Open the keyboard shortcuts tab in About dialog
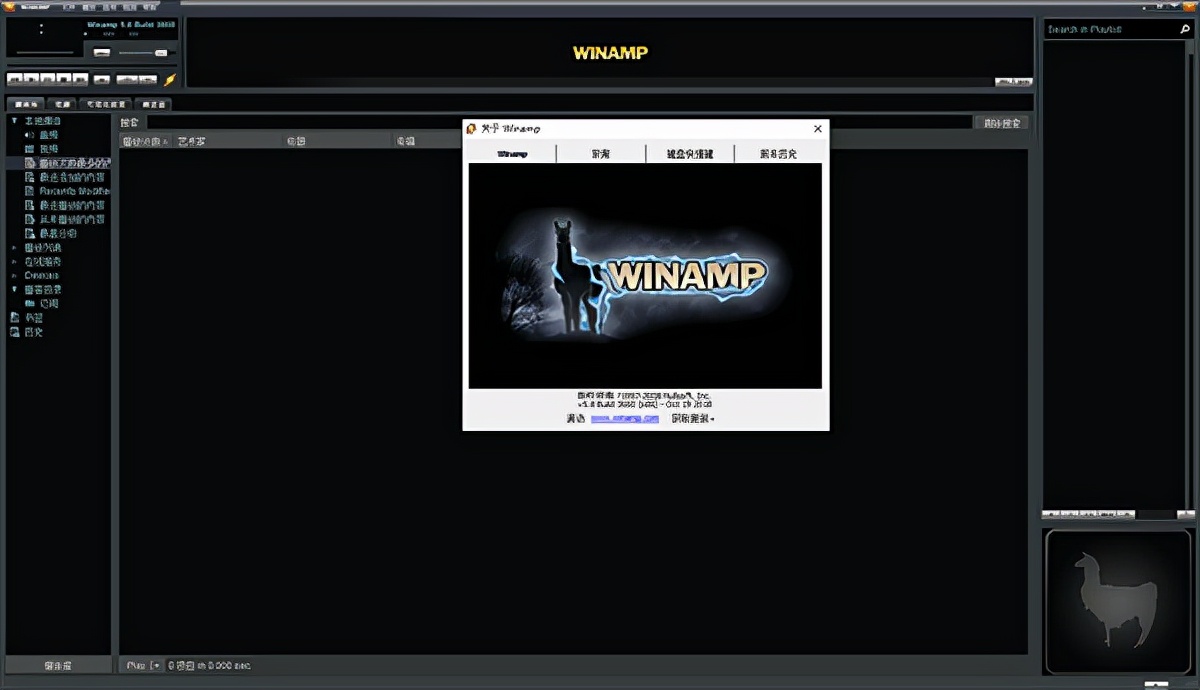 pos(690,154)
